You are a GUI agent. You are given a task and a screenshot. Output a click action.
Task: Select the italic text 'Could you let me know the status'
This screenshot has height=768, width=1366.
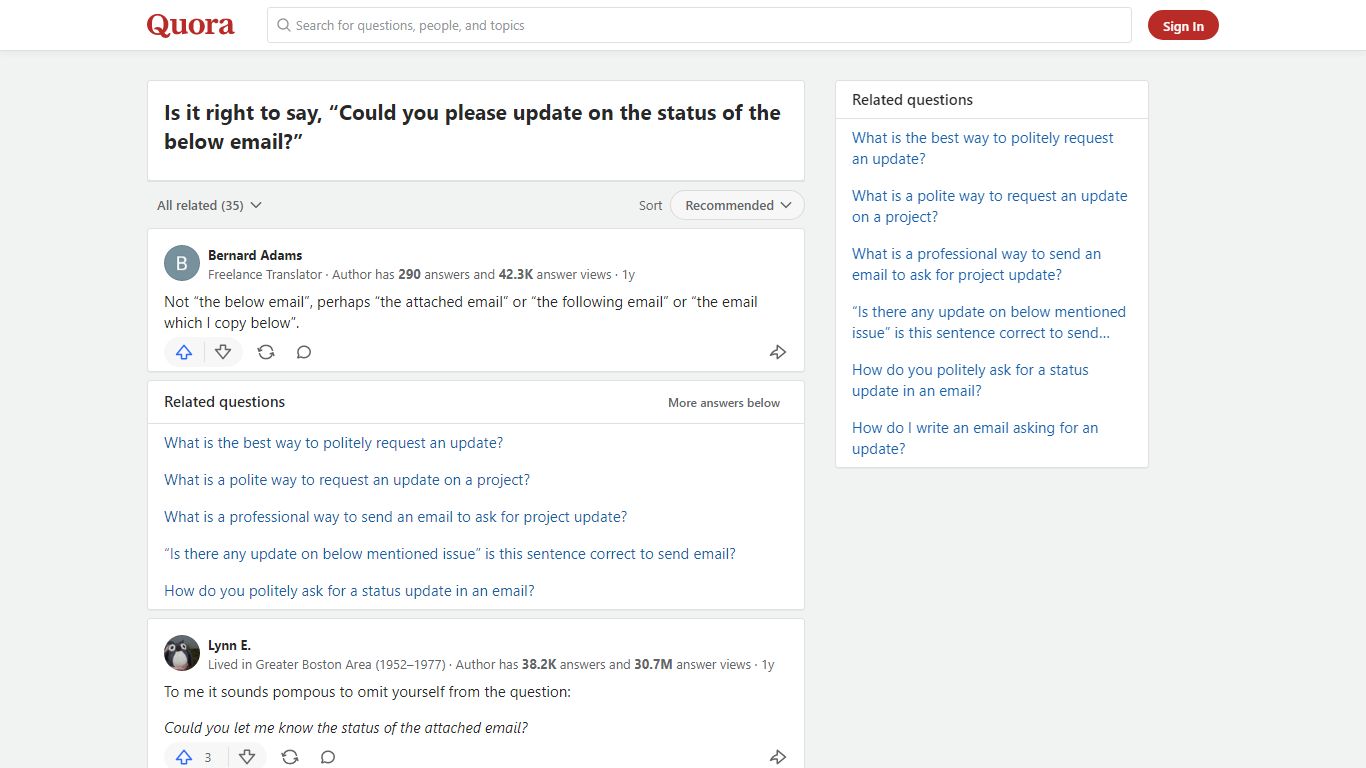point(346,728)
